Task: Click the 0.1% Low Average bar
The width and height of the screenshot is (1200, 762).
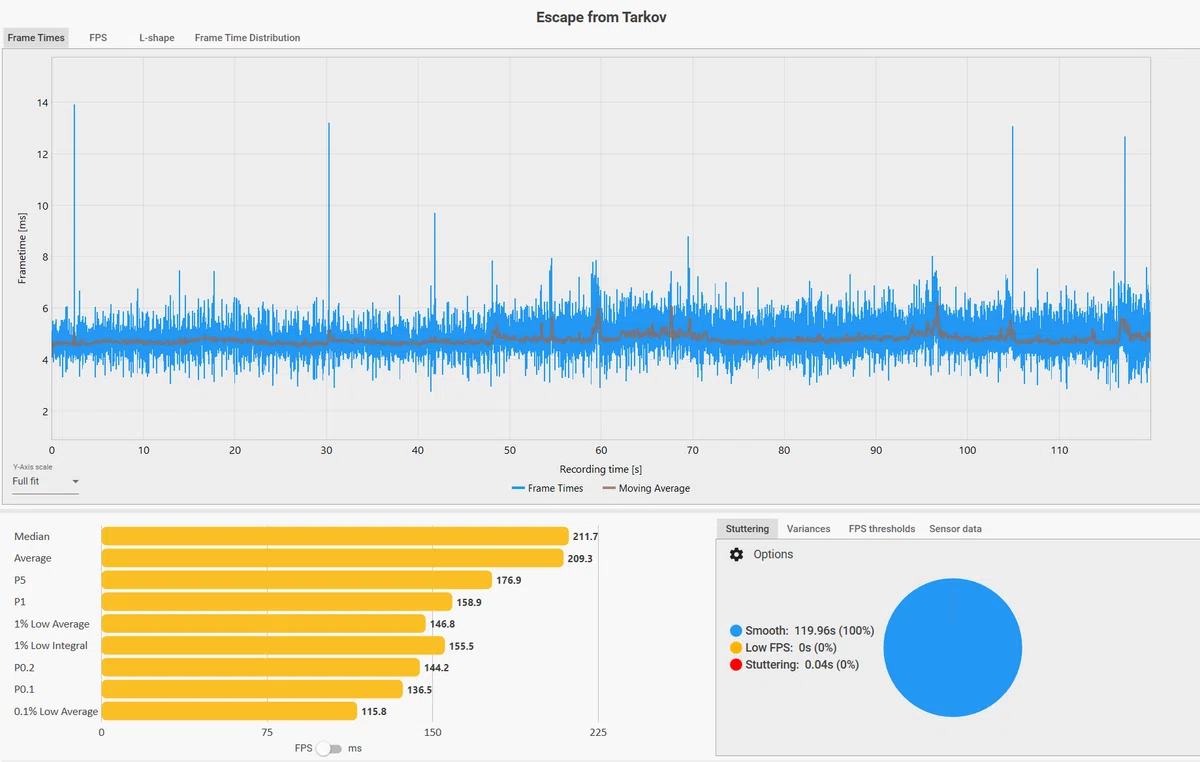Action: coord(229,711)
